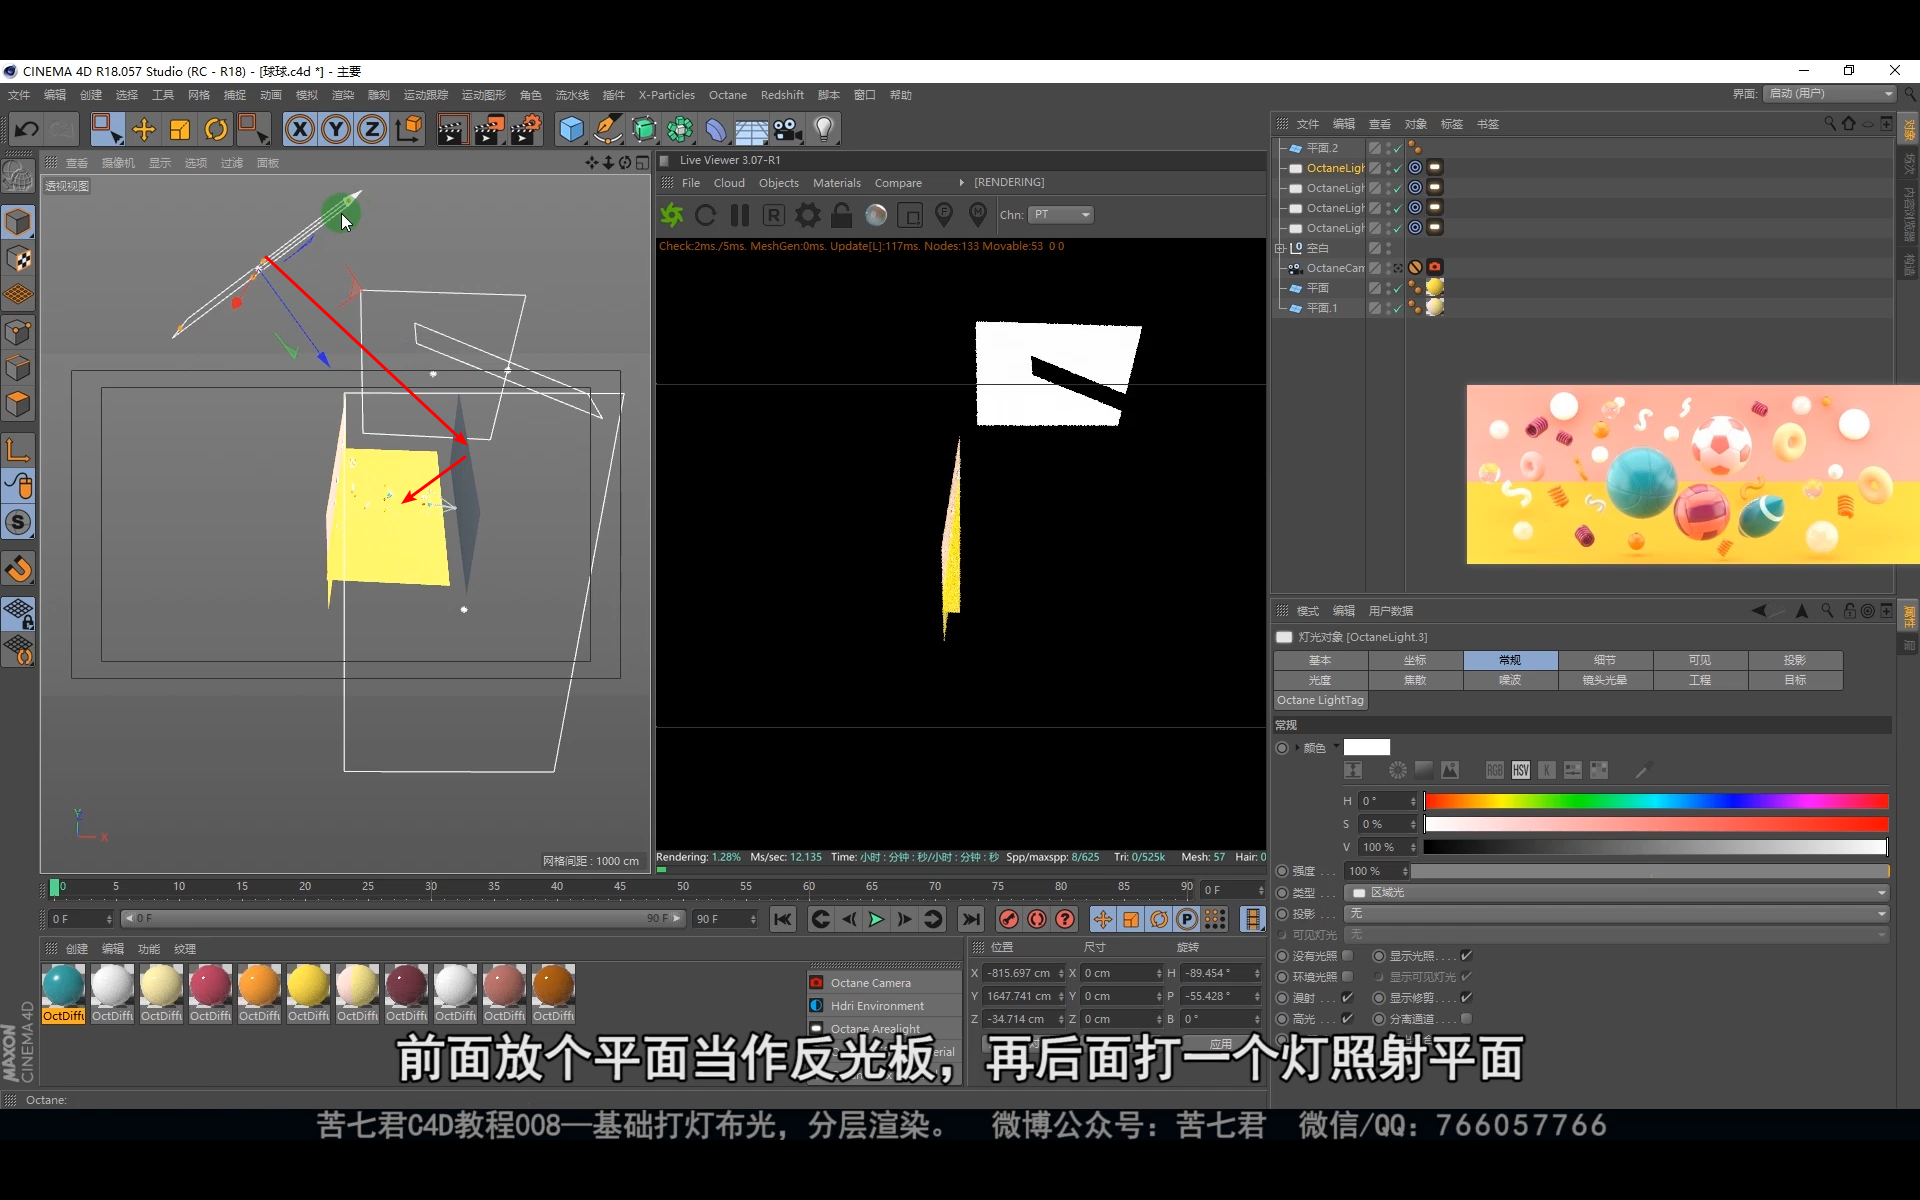This screenshot has width=1920, height=1200.
Task: Open the Octane menu in menu bar
Action: [727, 95]
